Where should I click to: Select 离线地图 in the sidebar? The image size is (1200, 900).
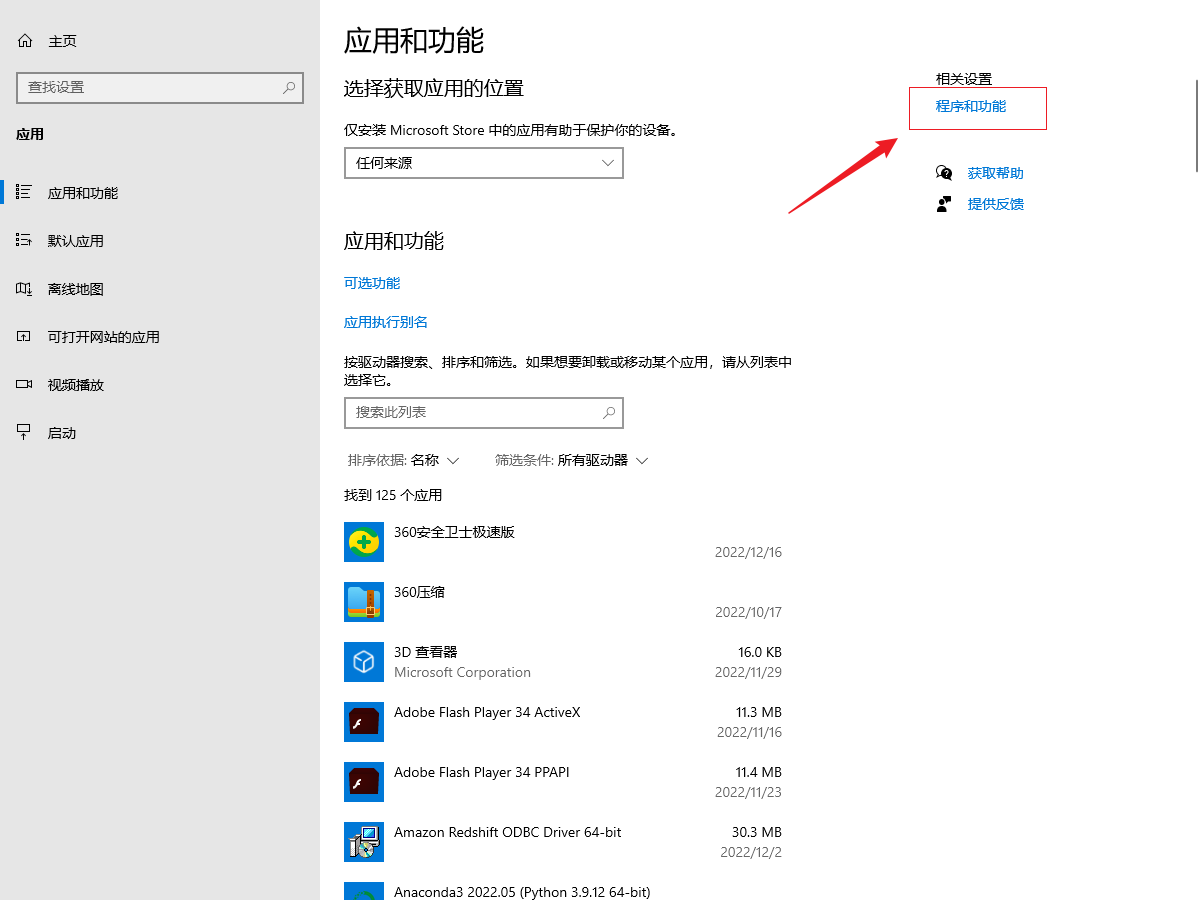click(x=76, y=289)
